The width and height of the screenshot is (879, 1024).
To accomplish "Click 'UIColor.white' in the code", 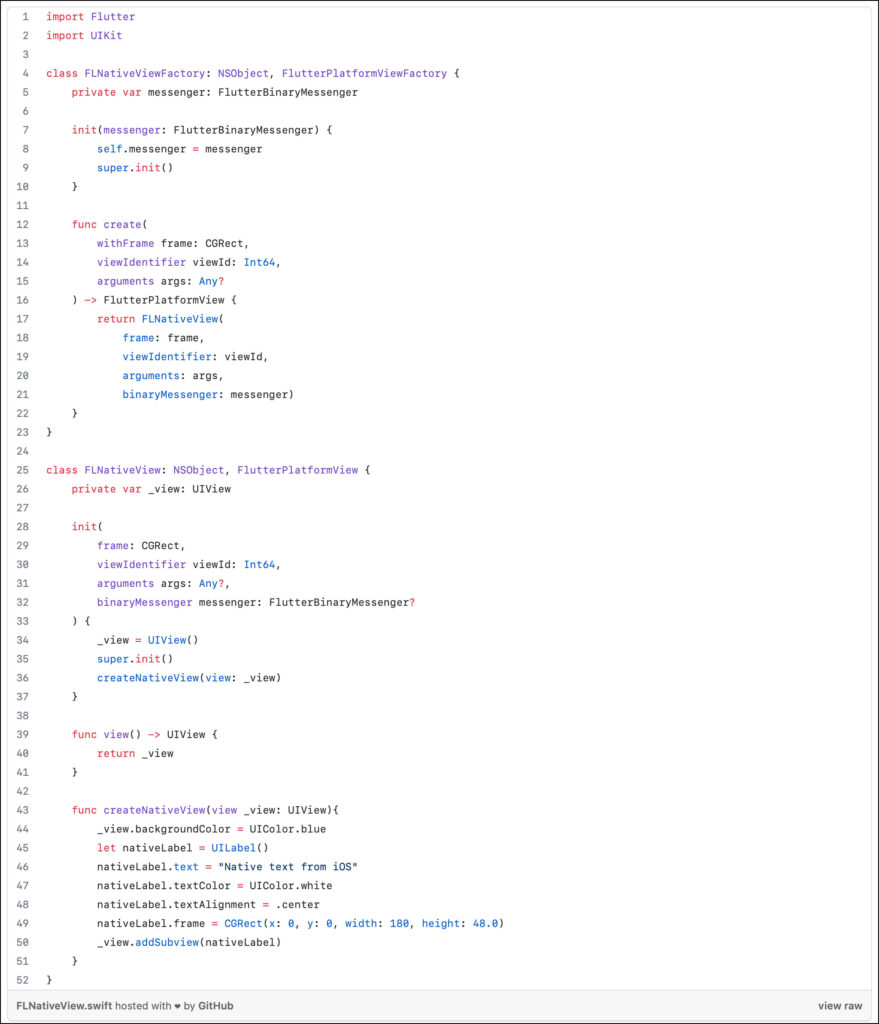I will [290, 885].
